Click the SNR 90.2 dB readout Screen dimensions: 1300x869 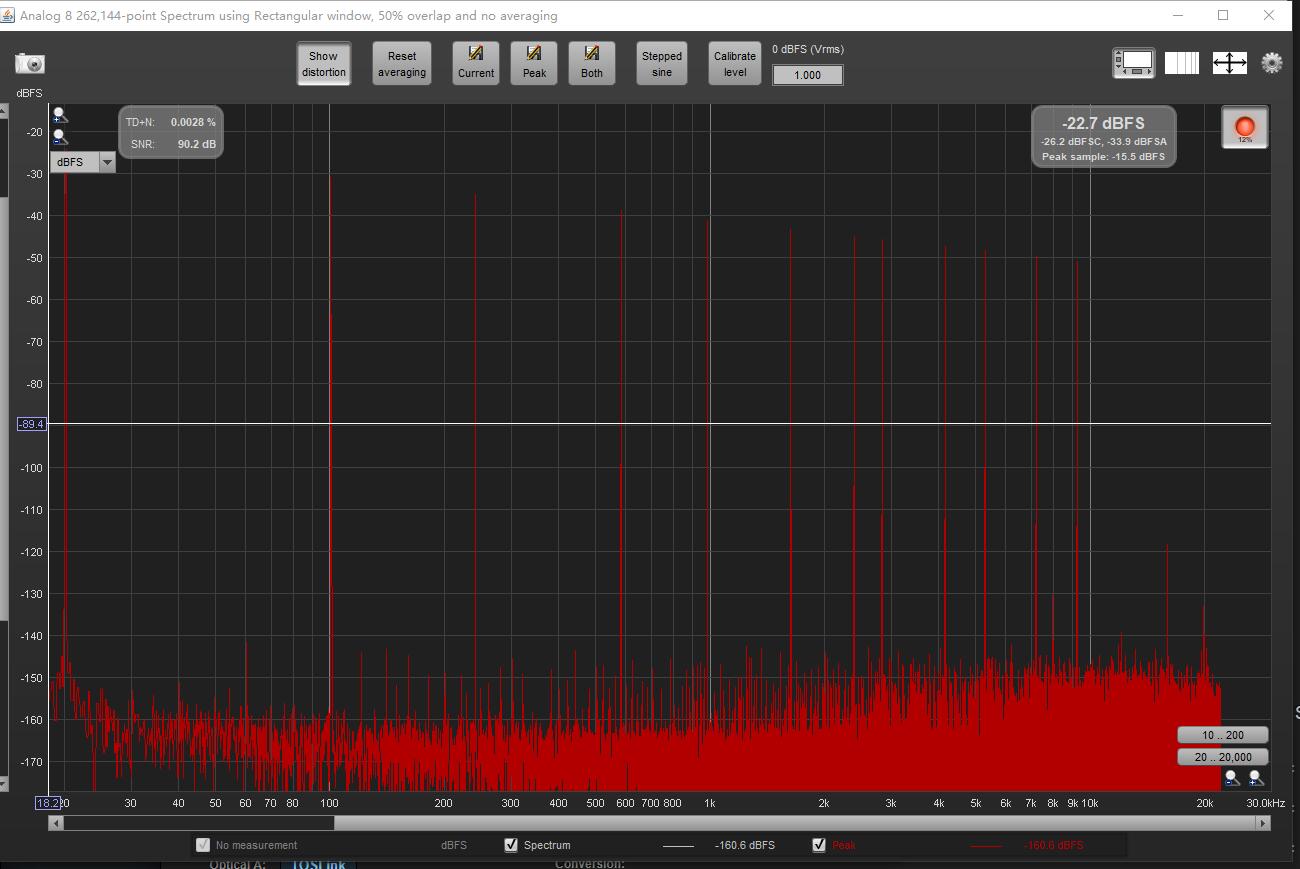click(x=173, y=144)
